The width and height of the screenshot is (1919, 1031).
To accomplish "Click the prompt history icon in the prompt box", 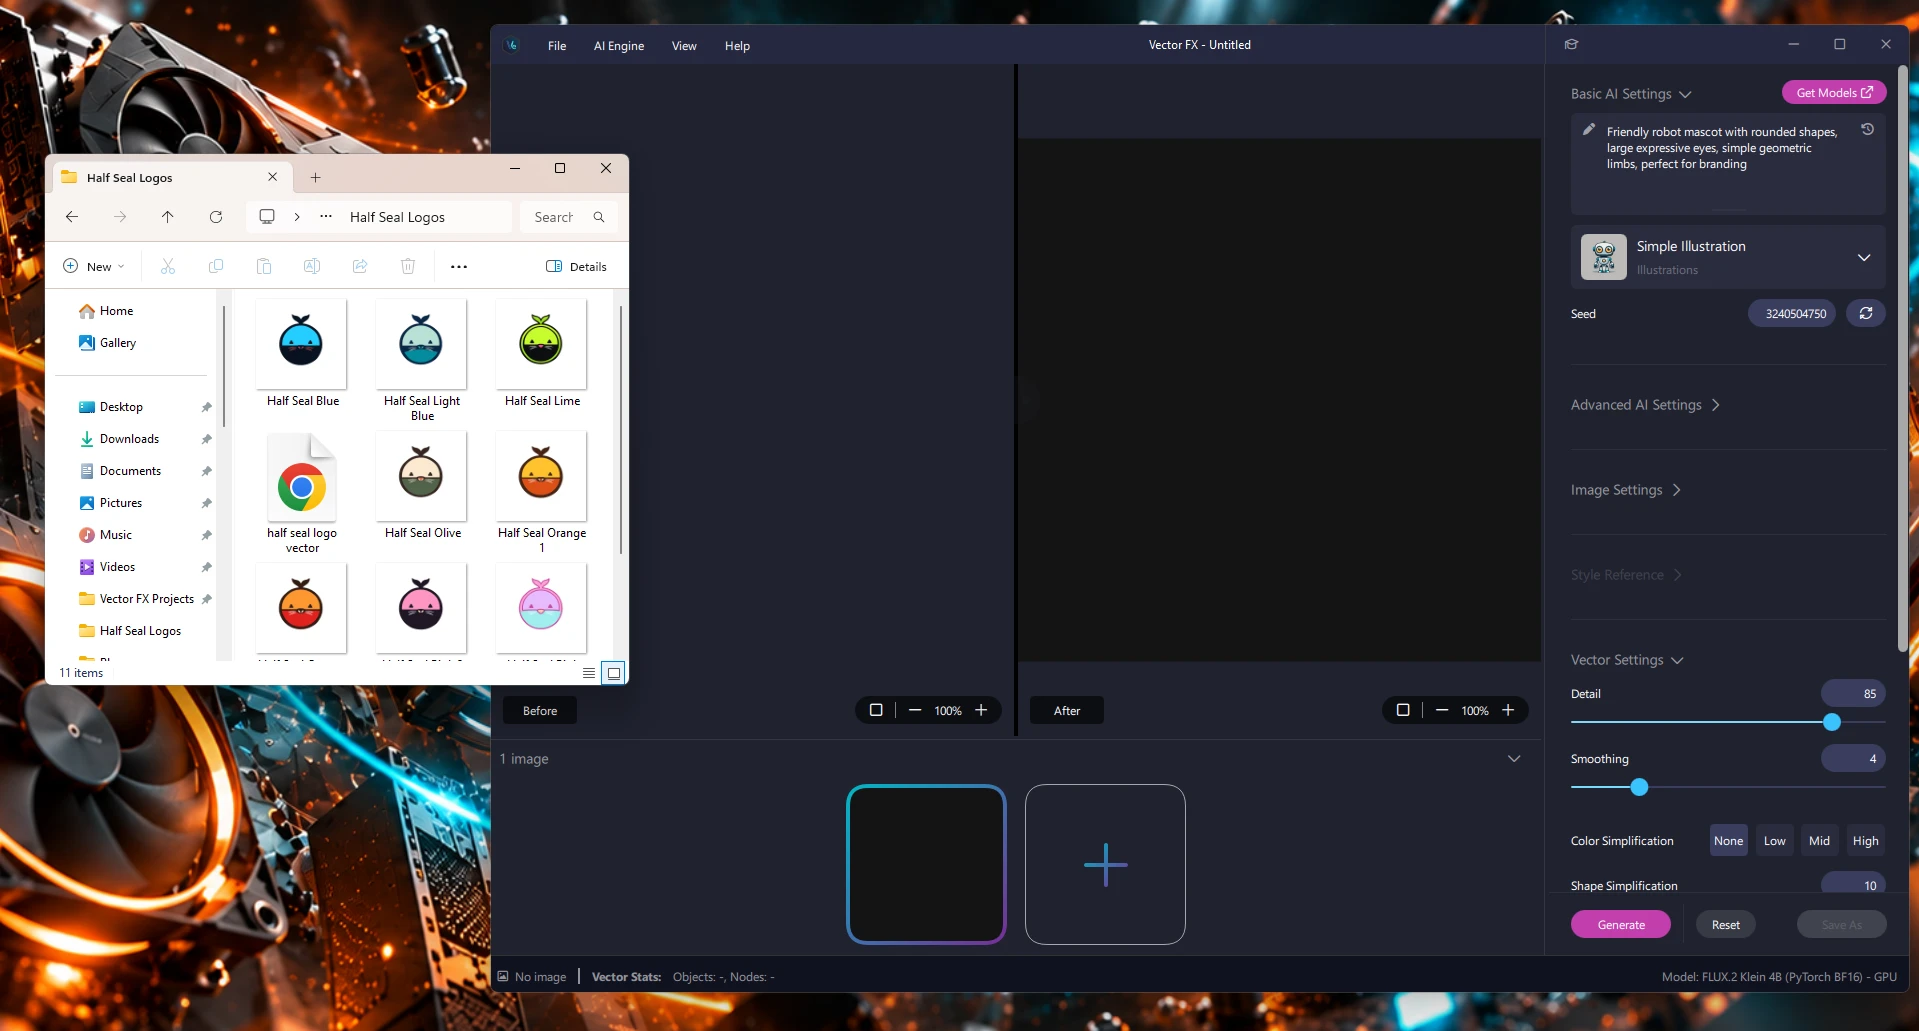I will pos(1867,130).
